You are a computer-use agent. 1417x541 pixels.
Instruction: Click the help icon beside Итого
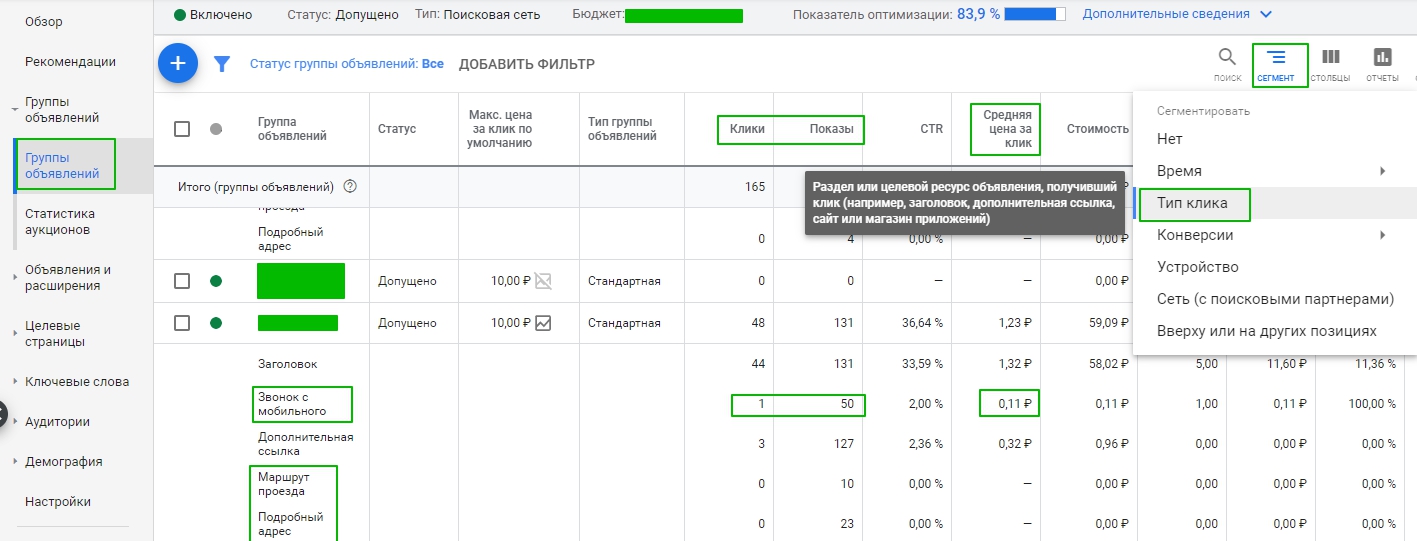tap(350, 186)
